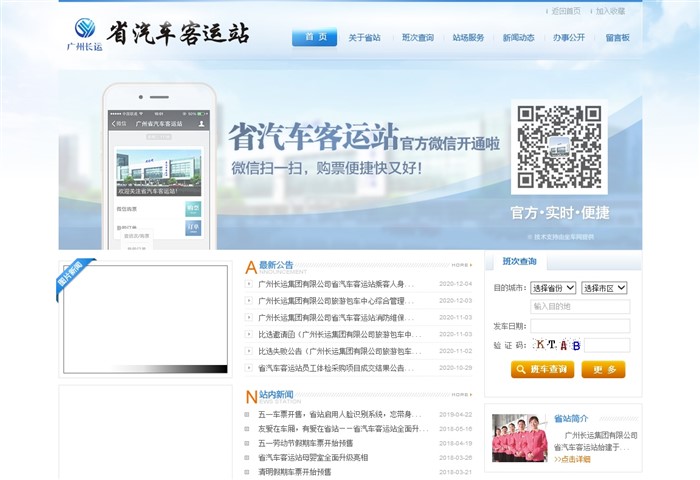Click MORE beside 站内新闻
The width and height of the screenshot is (700, 480).
pos(462,395)
